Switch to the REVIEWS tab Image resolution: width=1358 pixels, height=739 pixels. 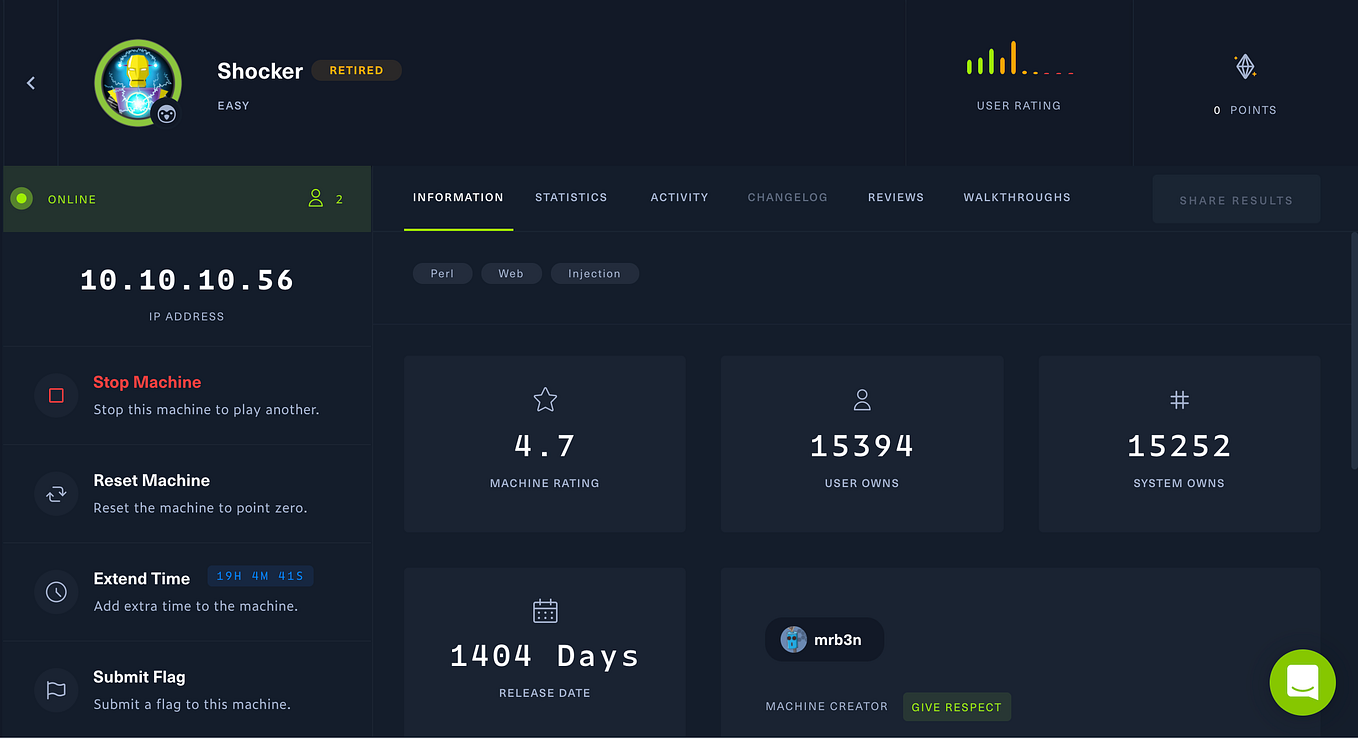coord(895,197)
